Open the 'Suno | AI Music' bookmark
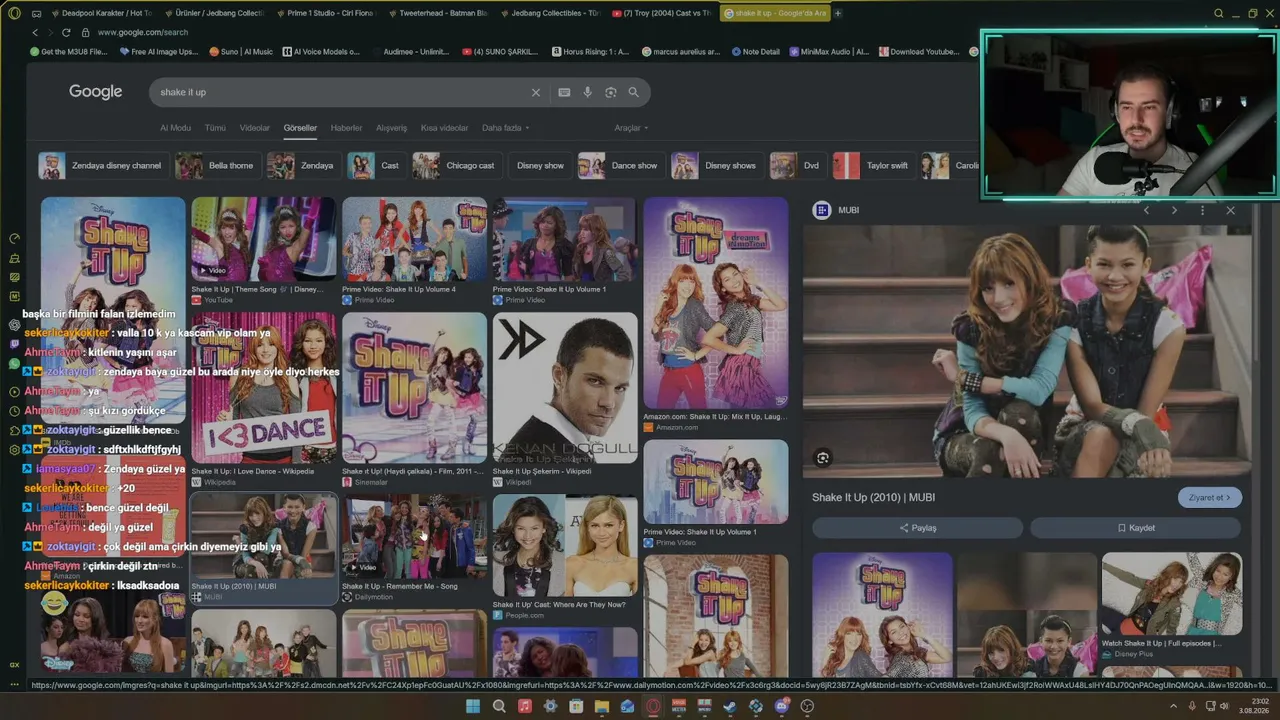The height and width of the screenshot is (720, 1280). point(239,52)
